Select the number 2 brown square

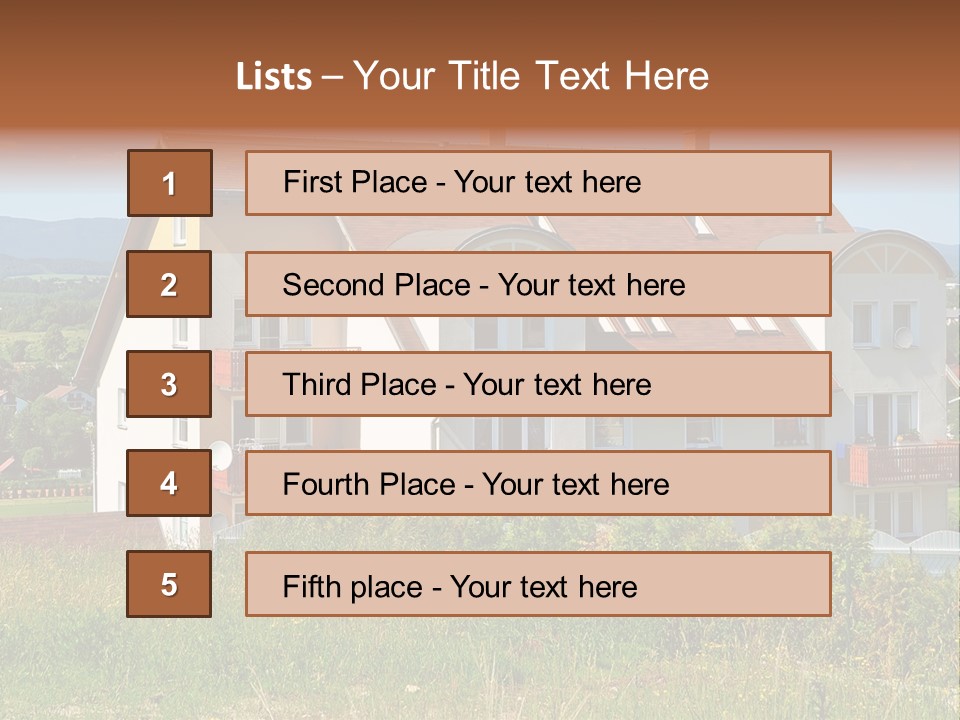169,284
